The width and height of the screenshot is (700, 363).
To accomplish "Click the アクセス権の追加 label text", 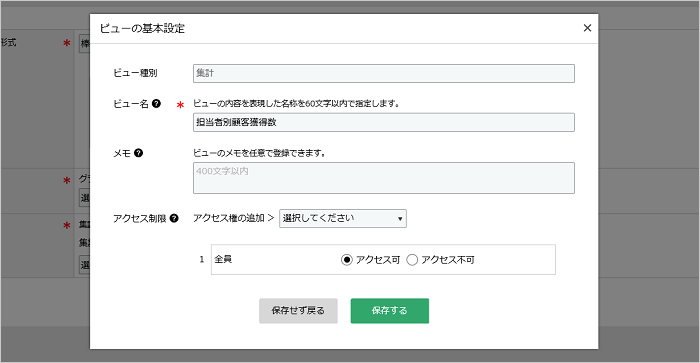I will [x=229, y=218].
